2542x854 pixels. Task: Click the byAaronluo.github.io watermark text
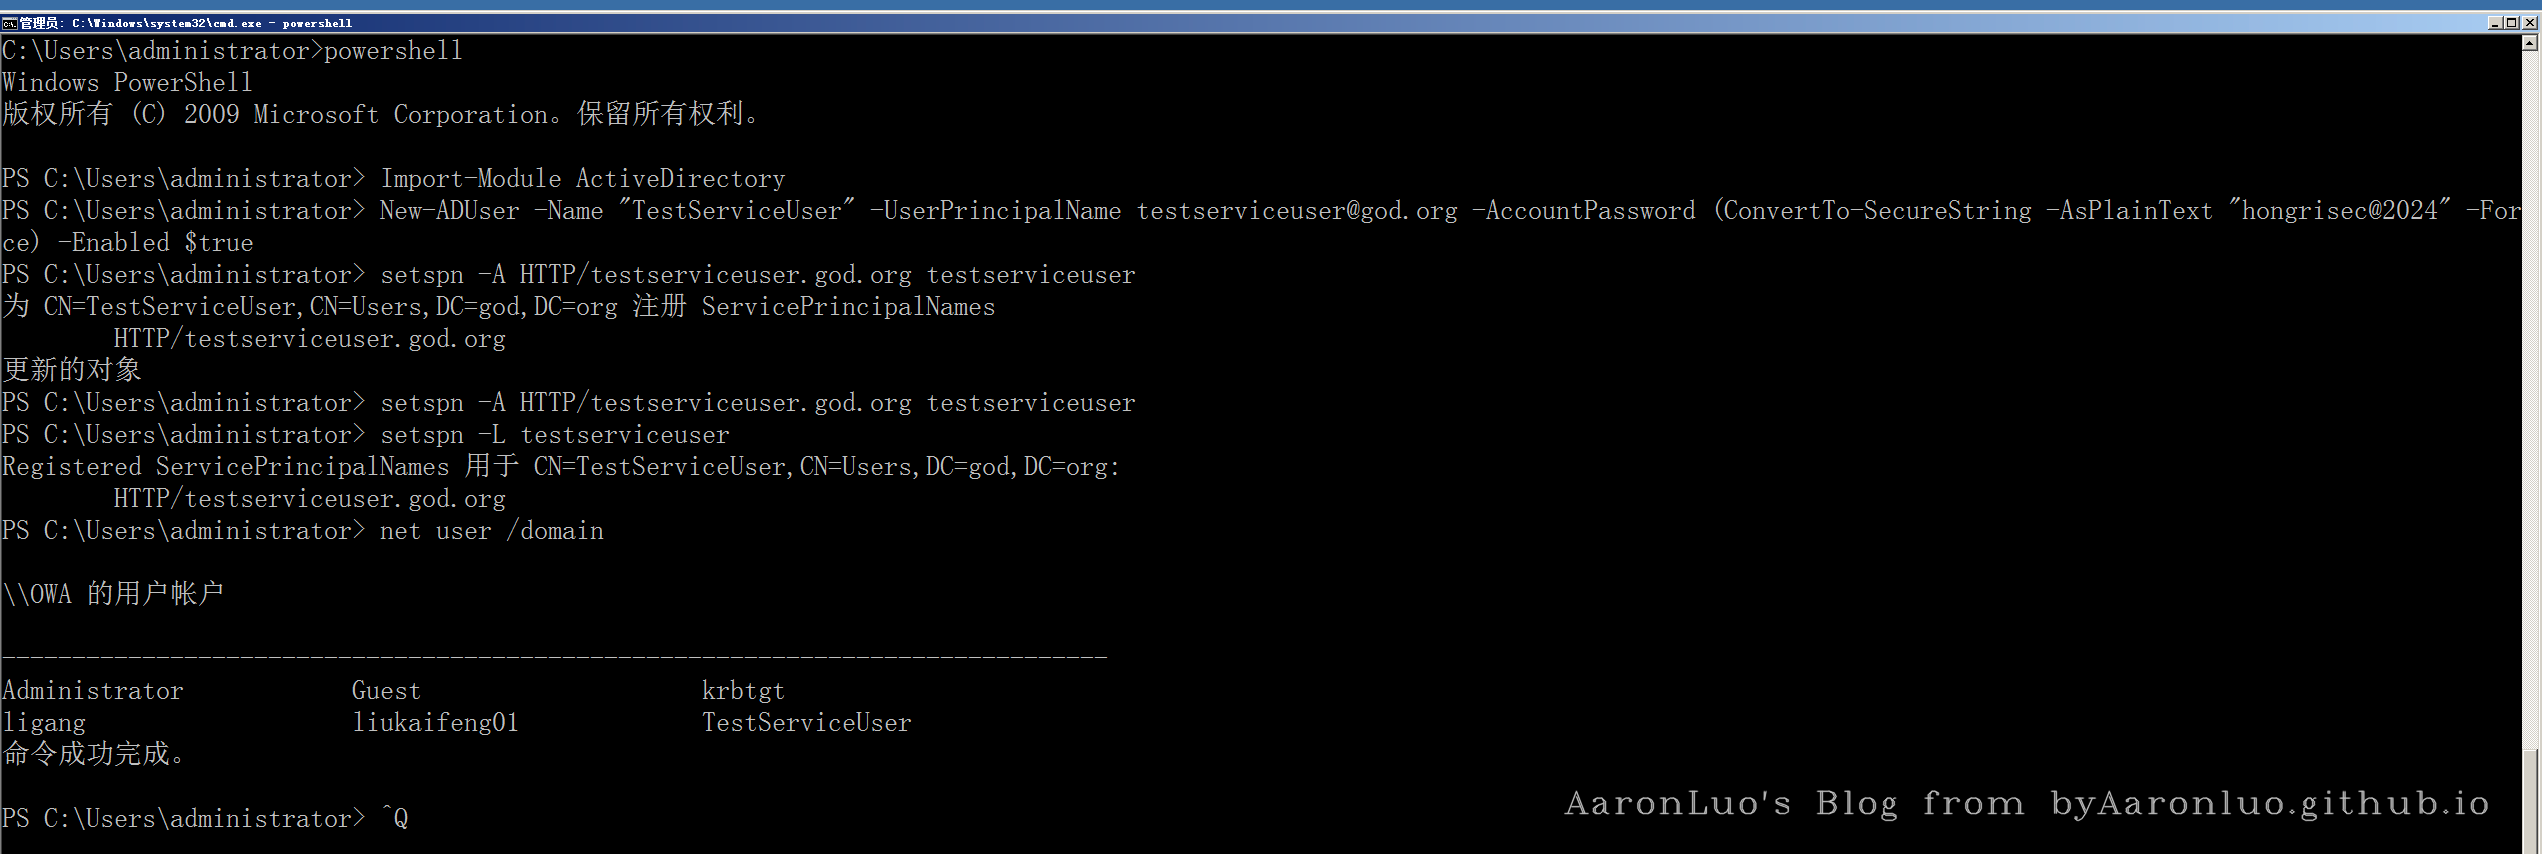point(2269,803)
